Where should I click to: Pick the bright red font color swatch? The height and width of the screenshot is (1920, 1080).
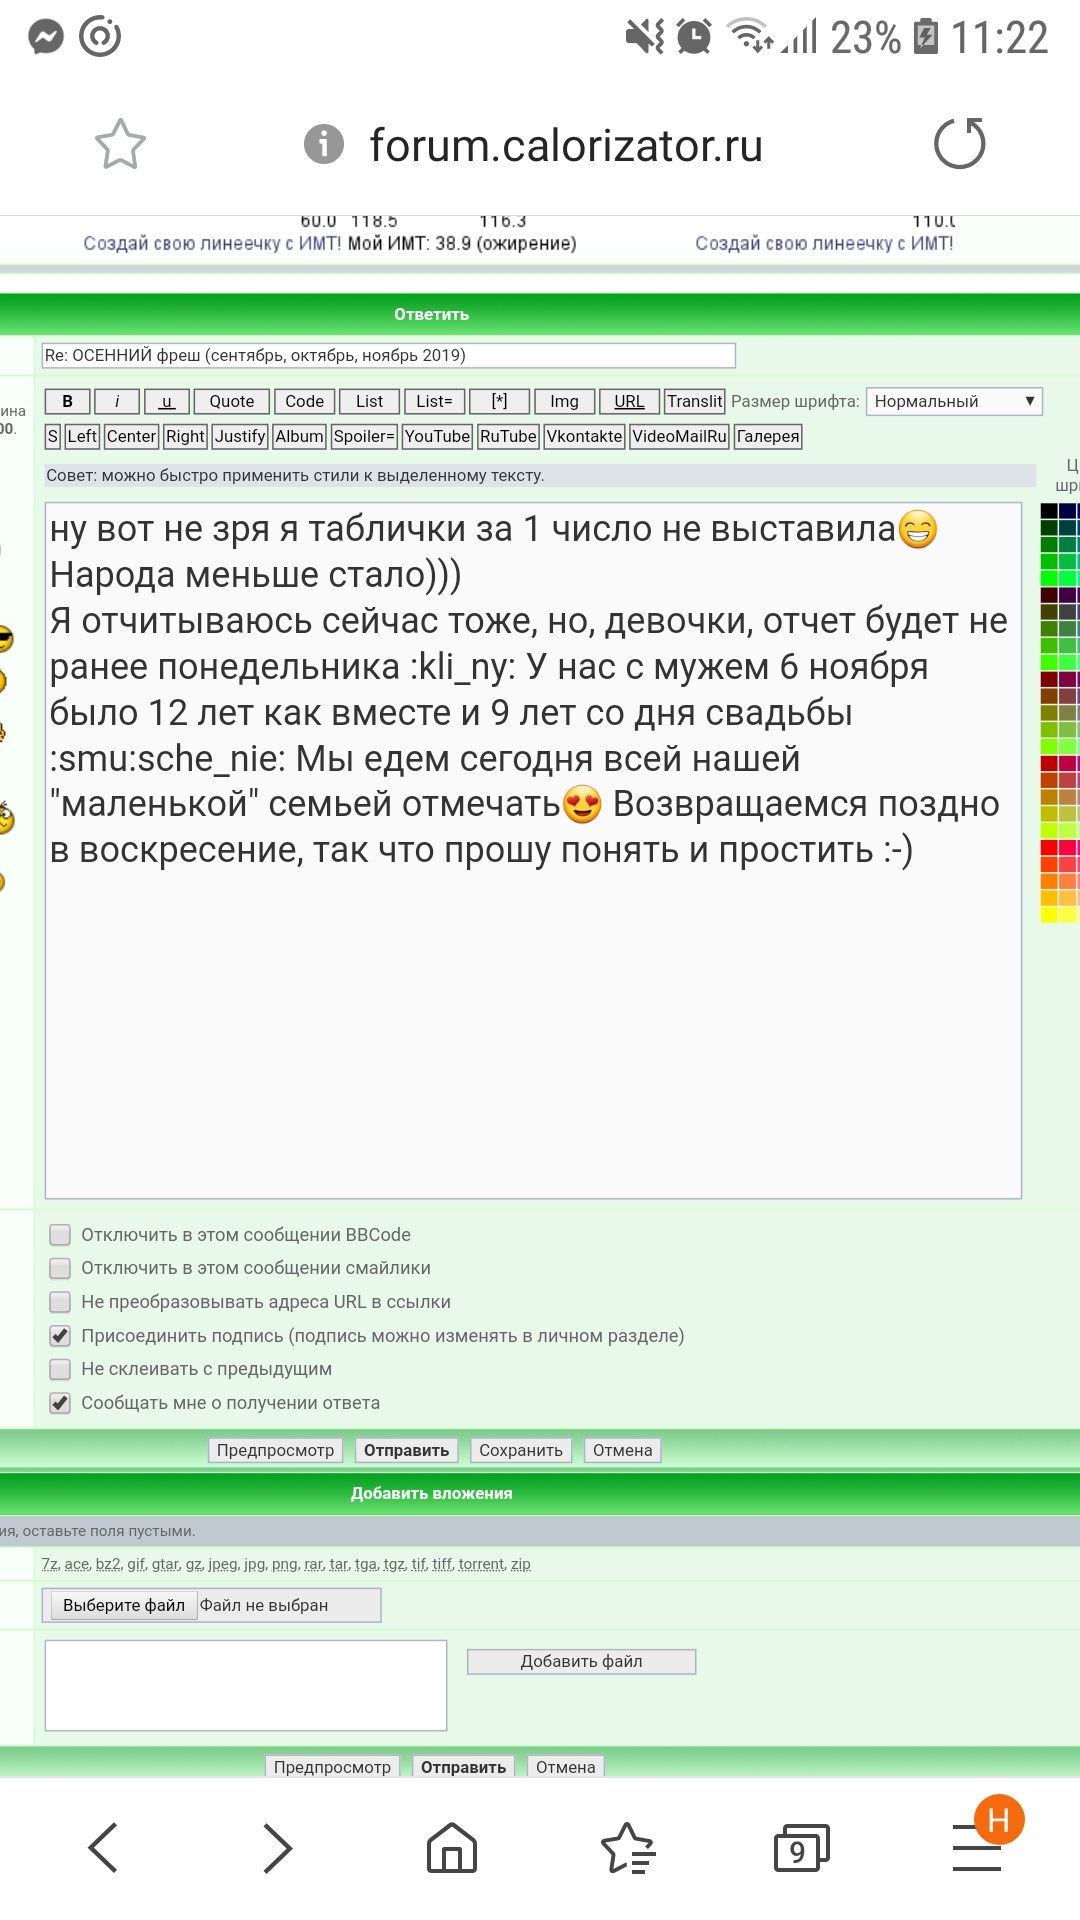point(1049,847)
